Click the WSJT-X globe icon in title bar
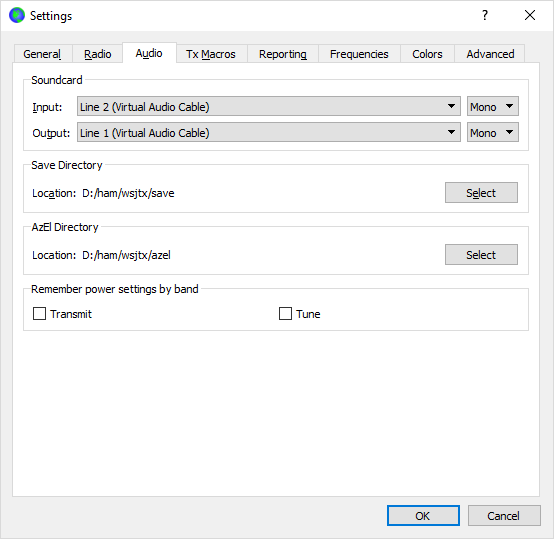This screenshot has height=539, width=554. 17,16
